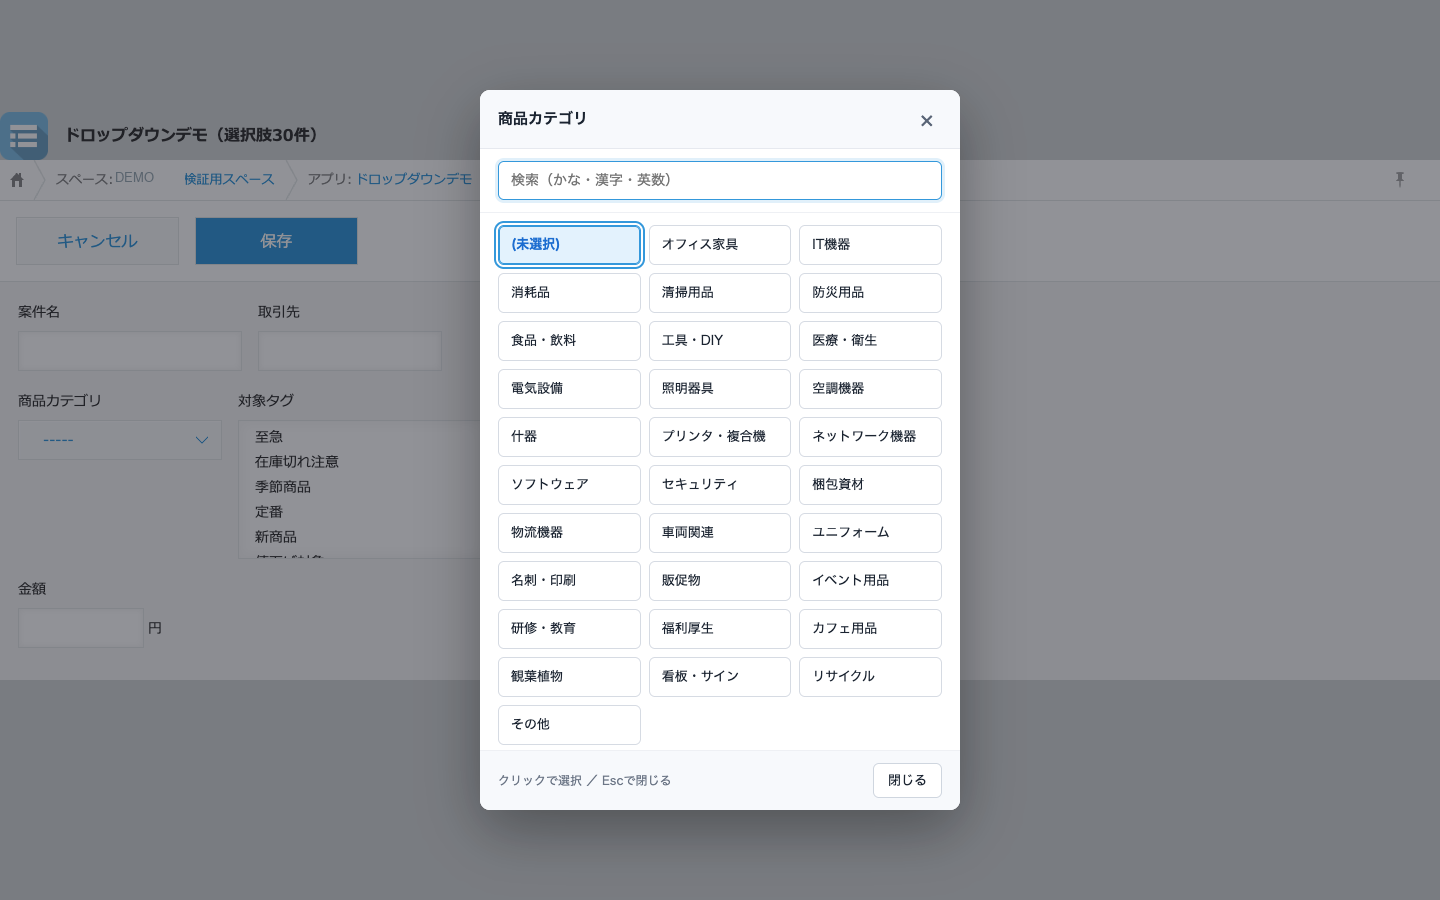
Task: Choose the IT機器 category
Action: click(x=870, y=245)
